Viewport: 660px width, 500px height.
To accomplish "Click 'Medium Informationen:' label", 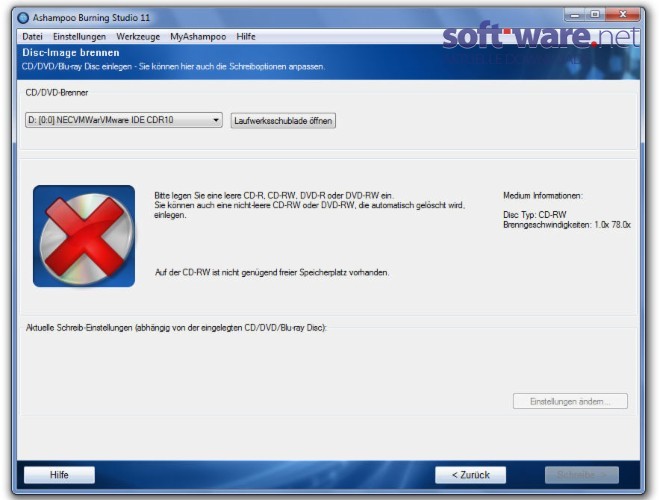I will [x=543, y=196].
